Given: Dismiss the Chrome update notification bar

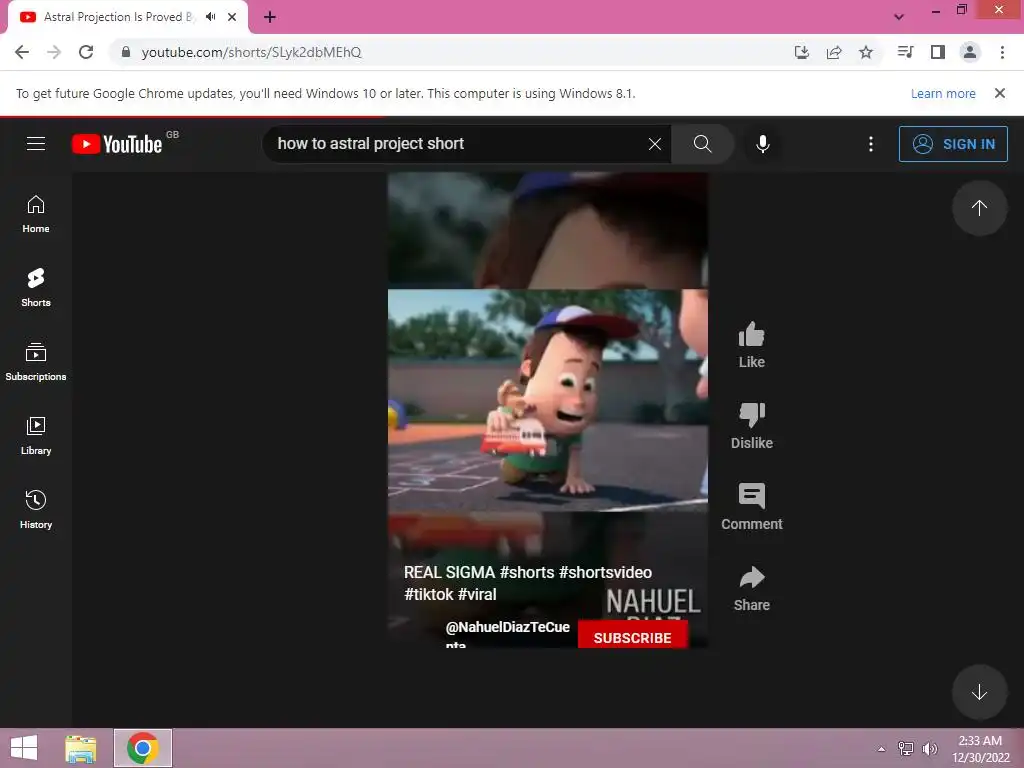Looking at the screenshot, I should point(999,93).
